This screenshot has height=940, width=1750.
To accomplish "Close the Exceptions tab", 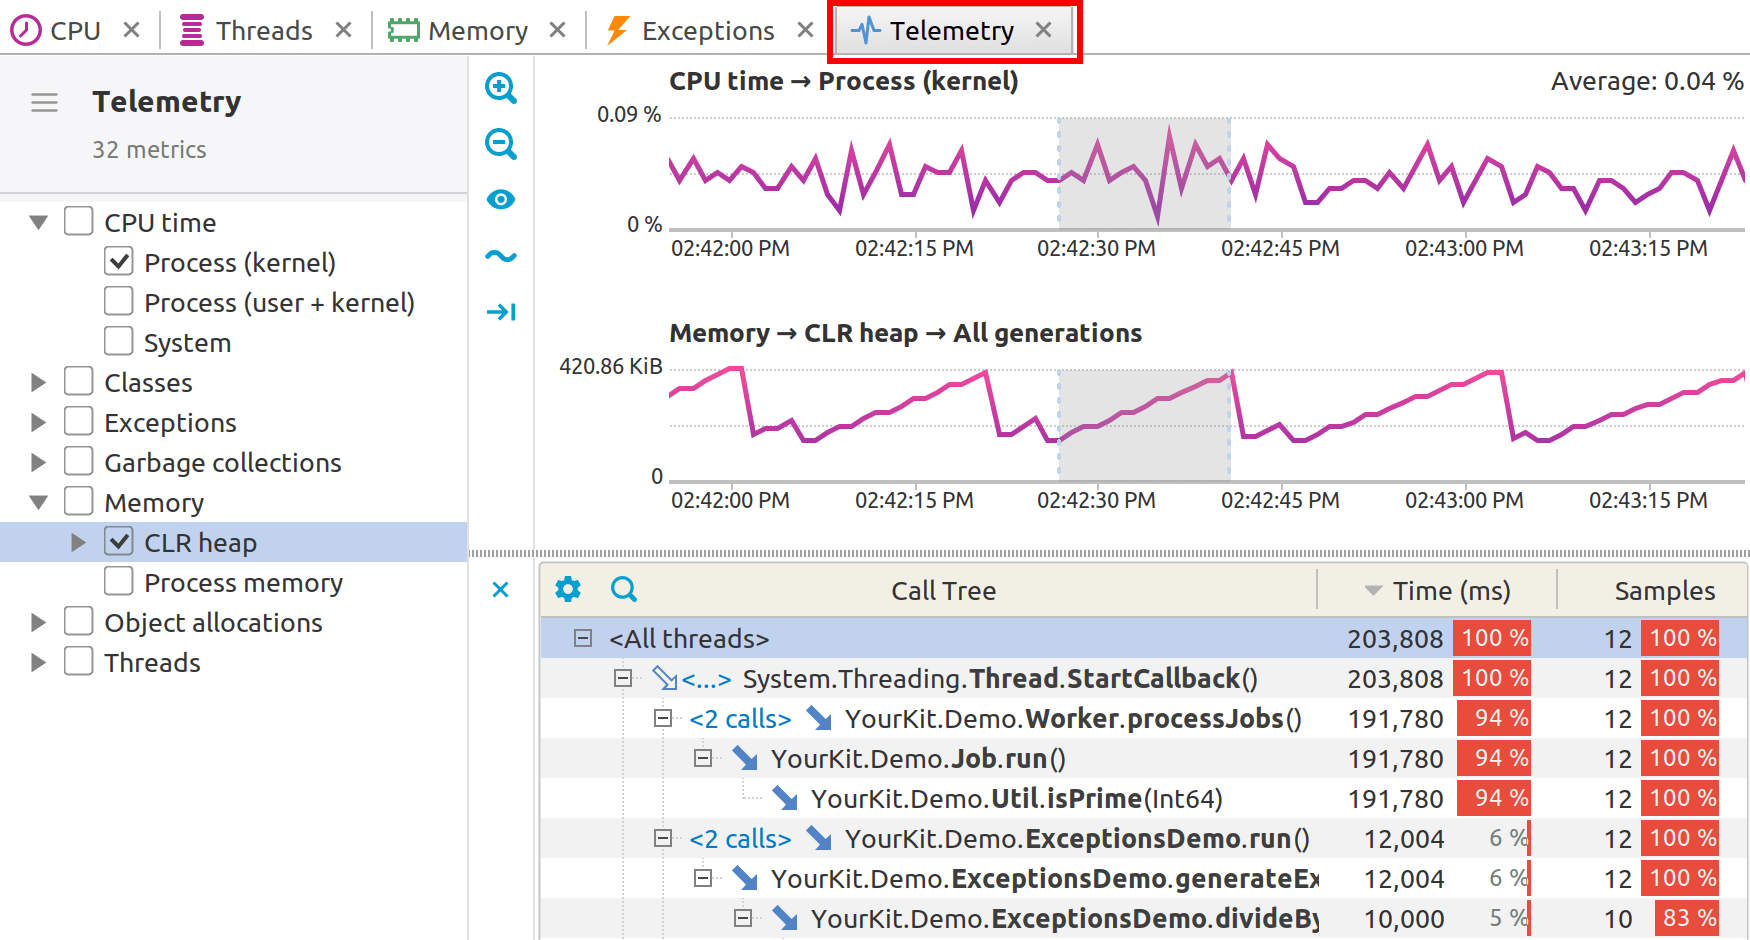I will tap(805, 30).
